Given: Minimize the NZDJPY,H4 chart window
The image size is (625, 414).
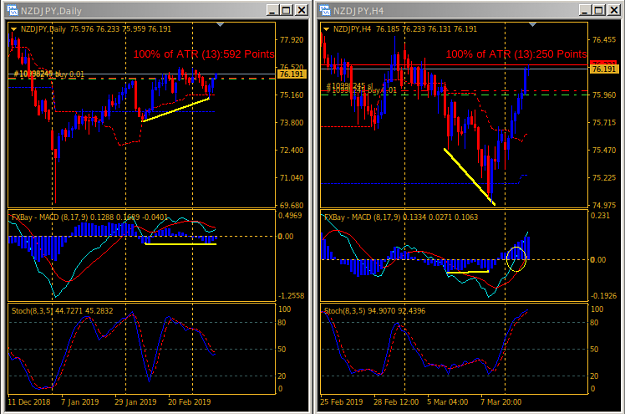Looking at the screenshot, I should pos(585,10).
